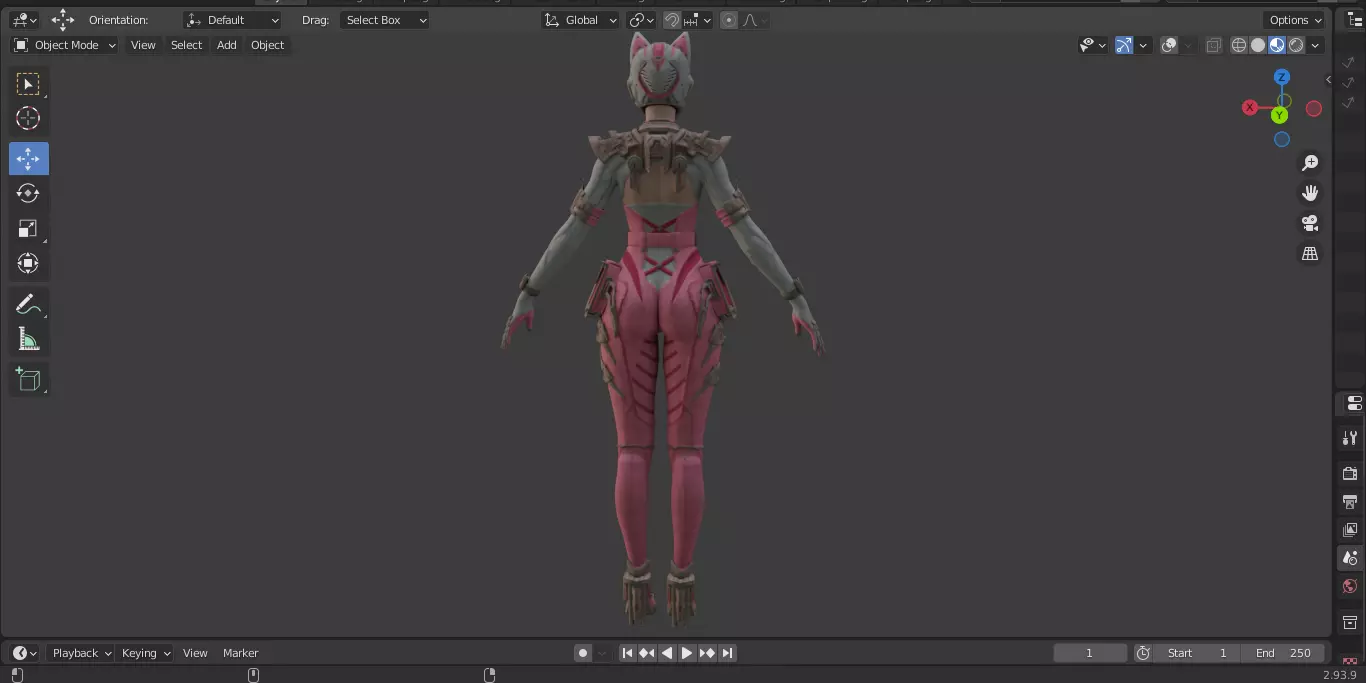Viewport: 1366px width, 683px height.
Task: Click the End frame field showing 250
Action: tap(1283, 653)
